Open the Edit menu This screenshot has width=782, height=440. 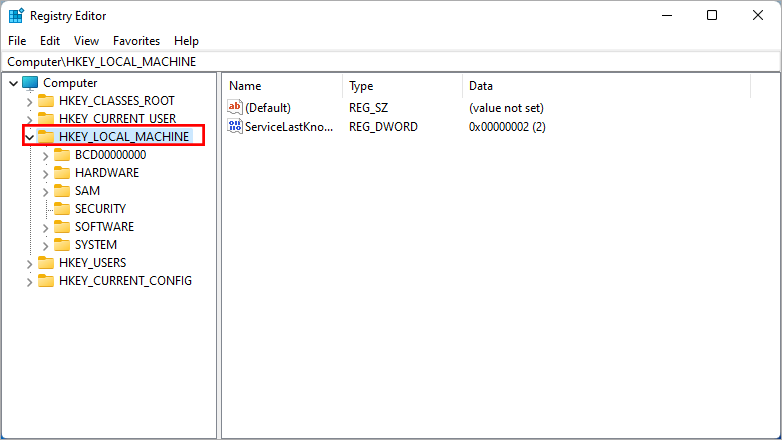50,41
